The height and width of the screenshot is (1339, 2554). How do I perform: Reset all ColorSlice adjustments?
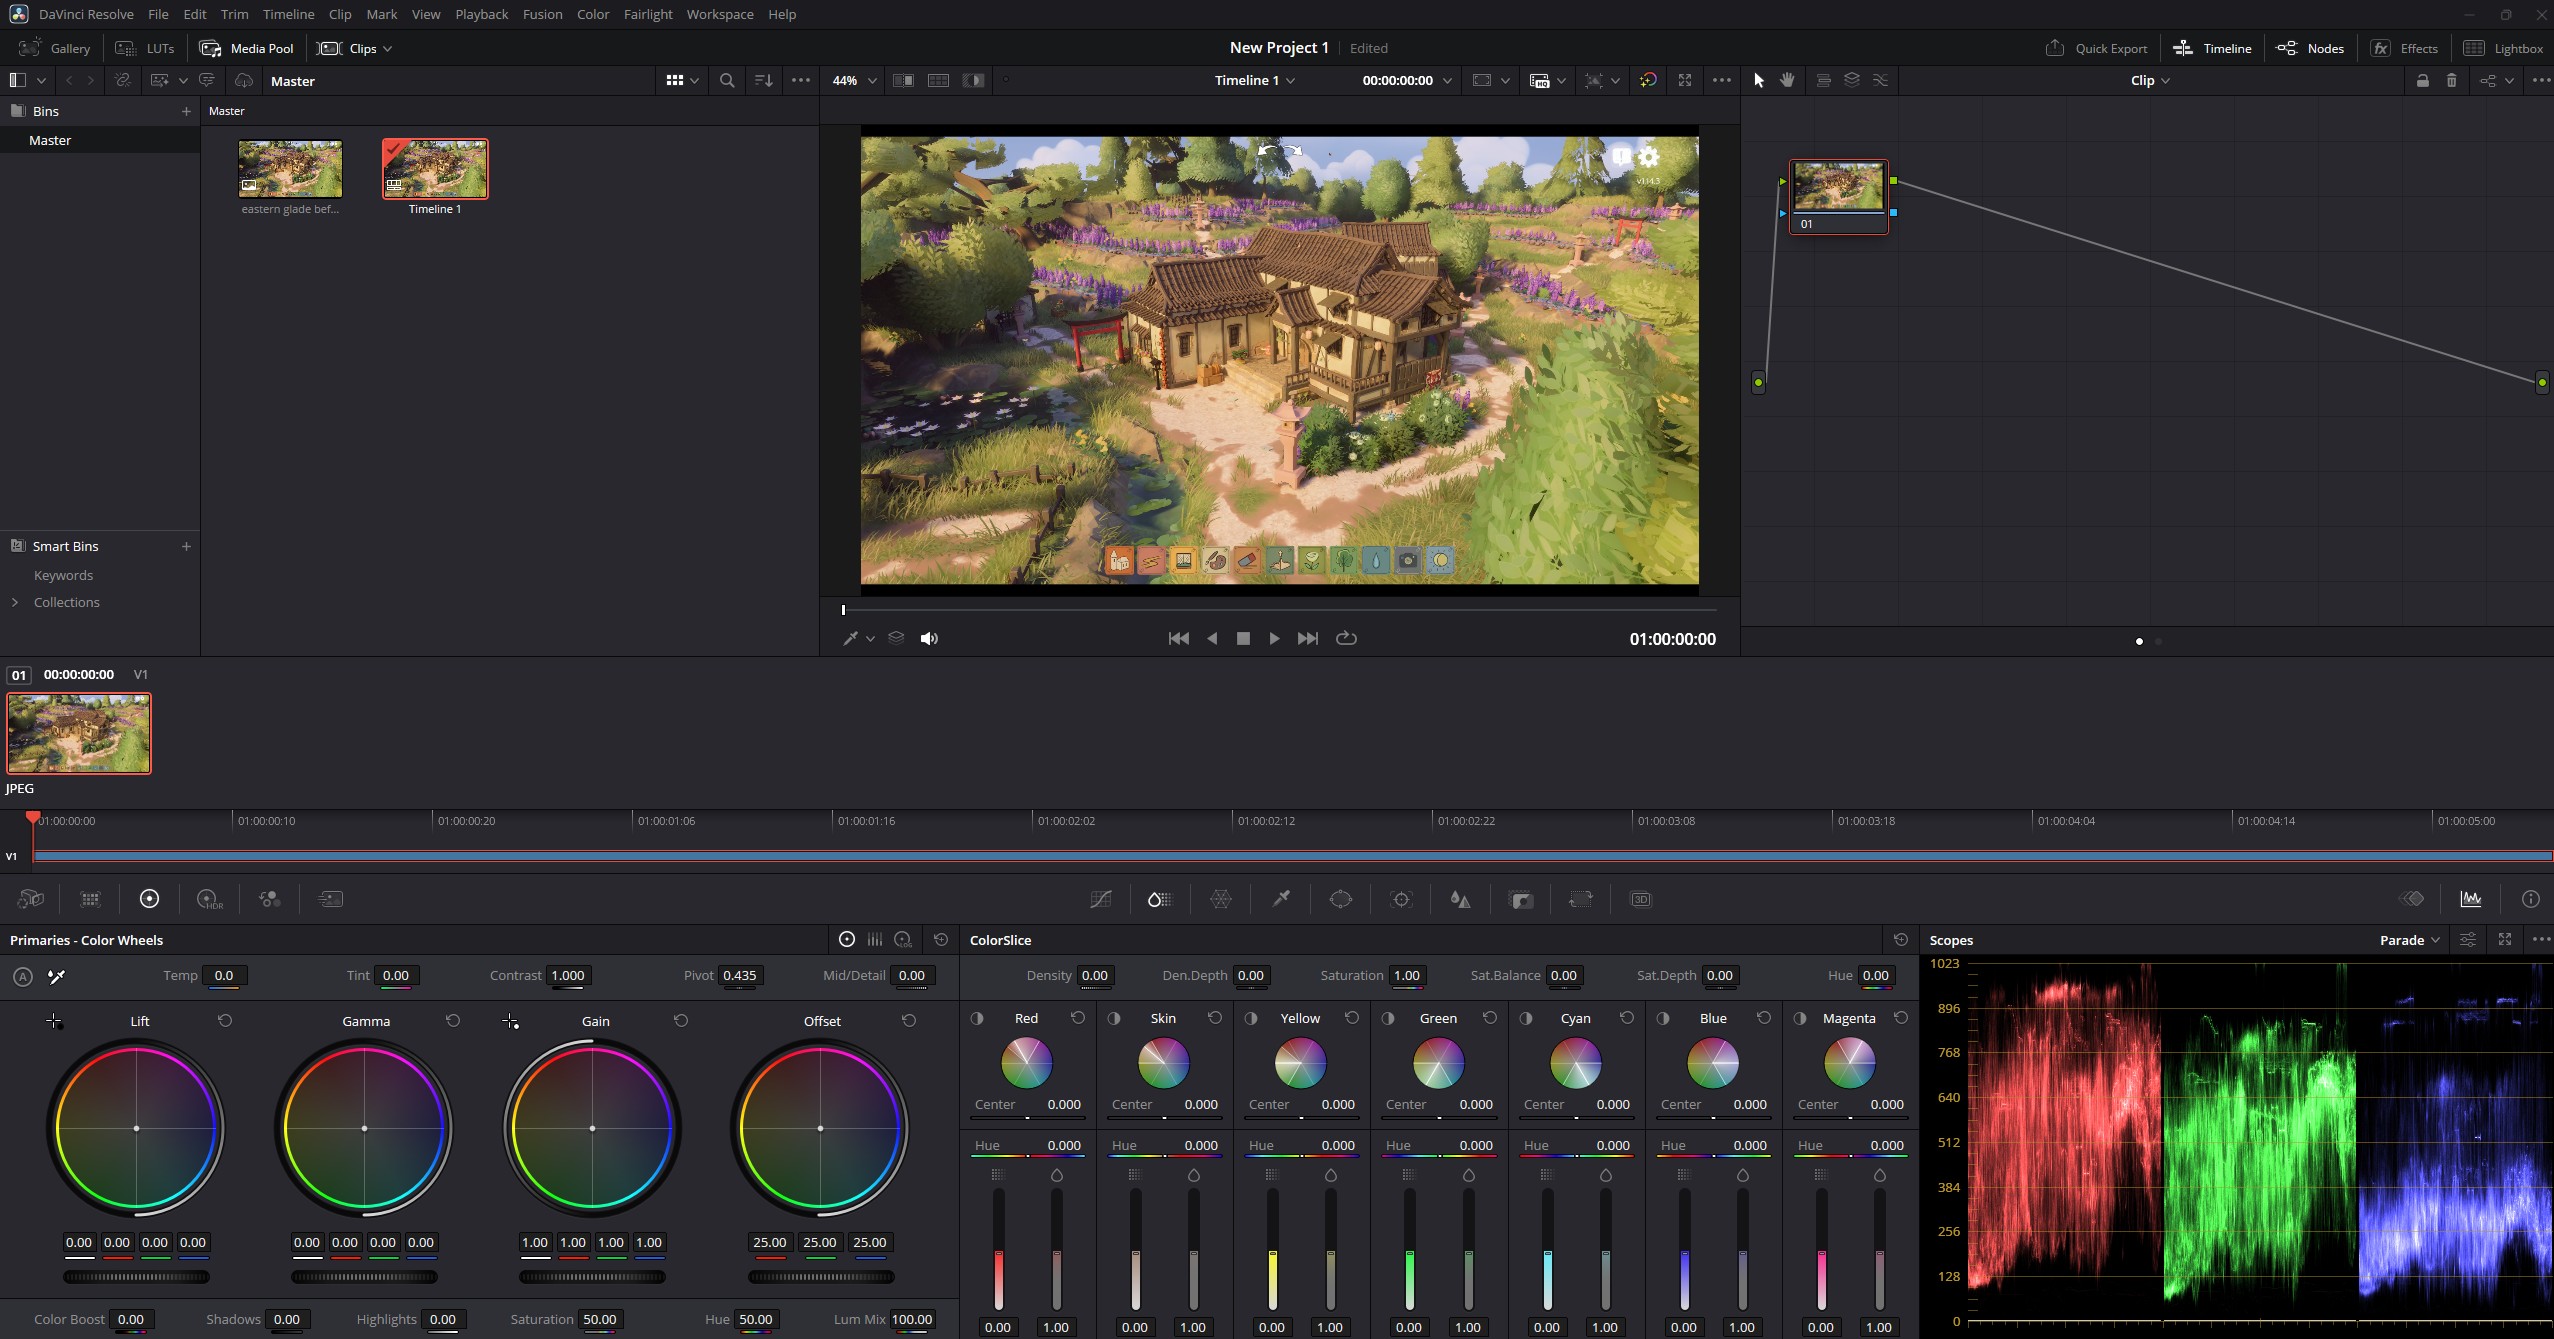pyautogui.click(x=1901, y=940)
